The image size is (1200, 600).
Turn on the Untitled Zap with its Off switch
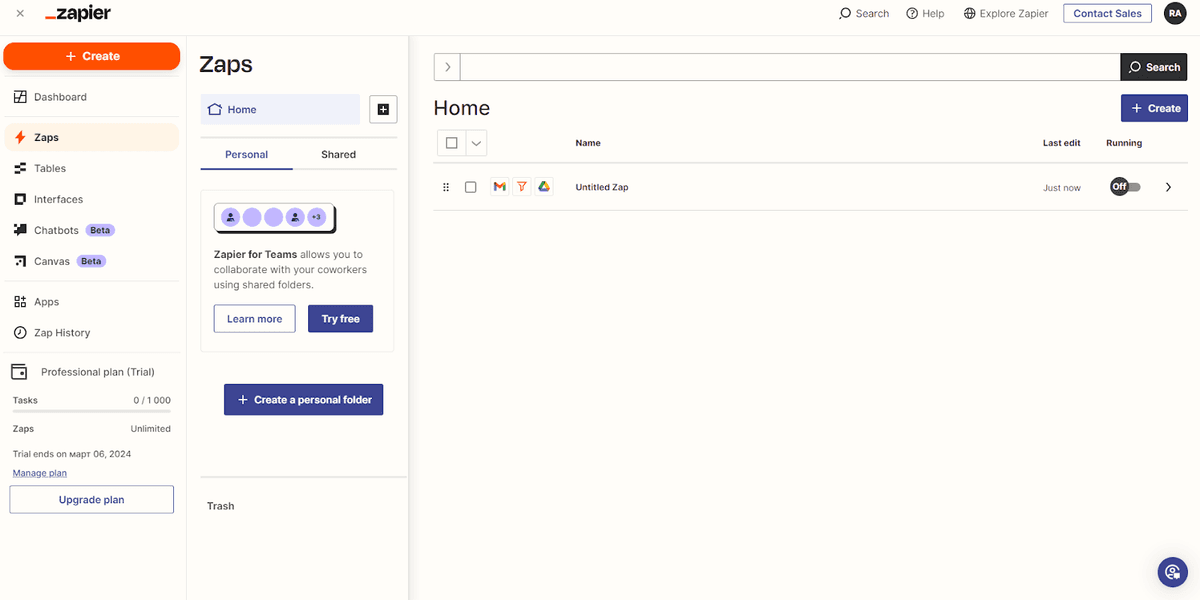tap(1124, 186)
